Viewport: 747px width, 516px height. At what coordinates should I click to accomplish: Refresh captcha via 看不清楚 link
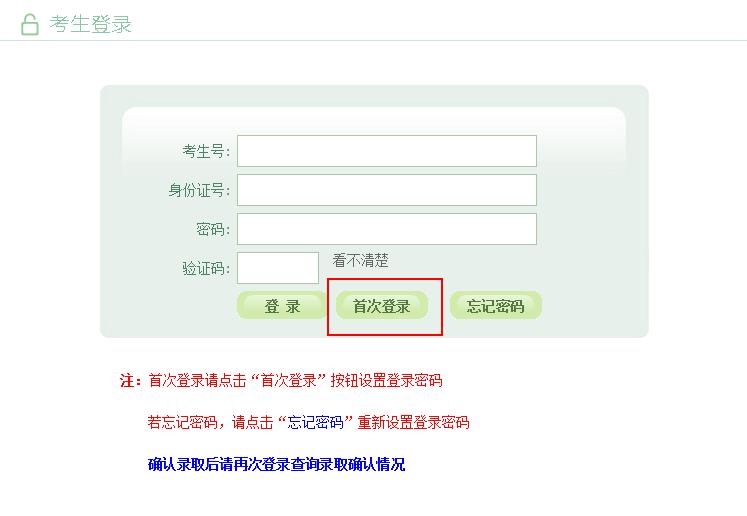361,260
